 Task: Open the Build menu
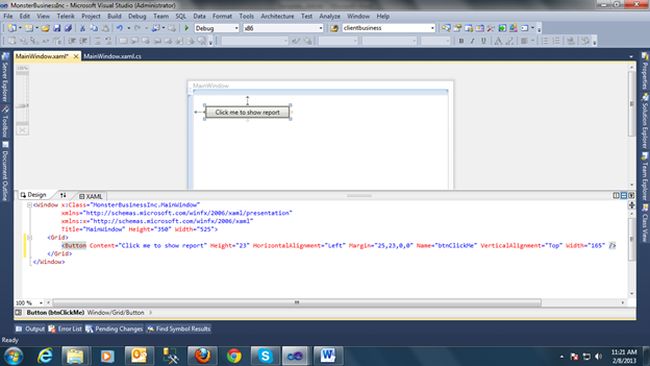click(114, 16)
